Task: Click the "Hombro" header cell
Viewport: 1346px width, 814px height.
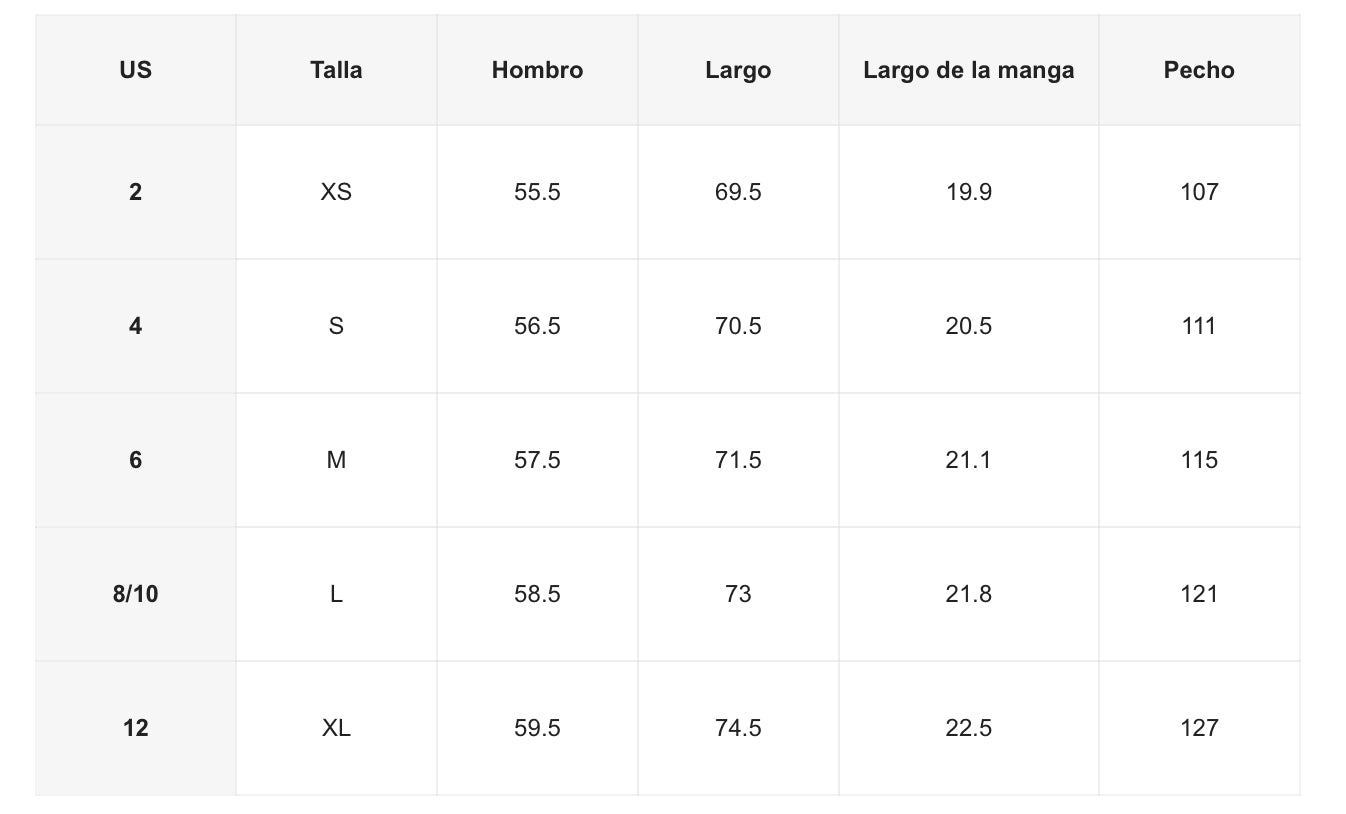Action: 537,70
